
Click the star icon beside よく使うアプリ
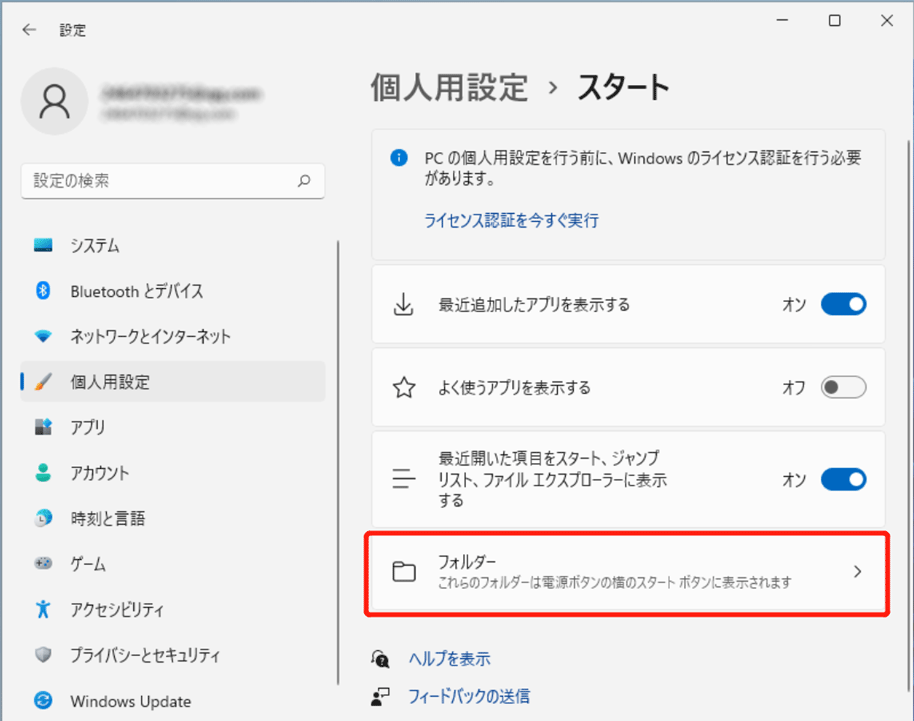404,387
